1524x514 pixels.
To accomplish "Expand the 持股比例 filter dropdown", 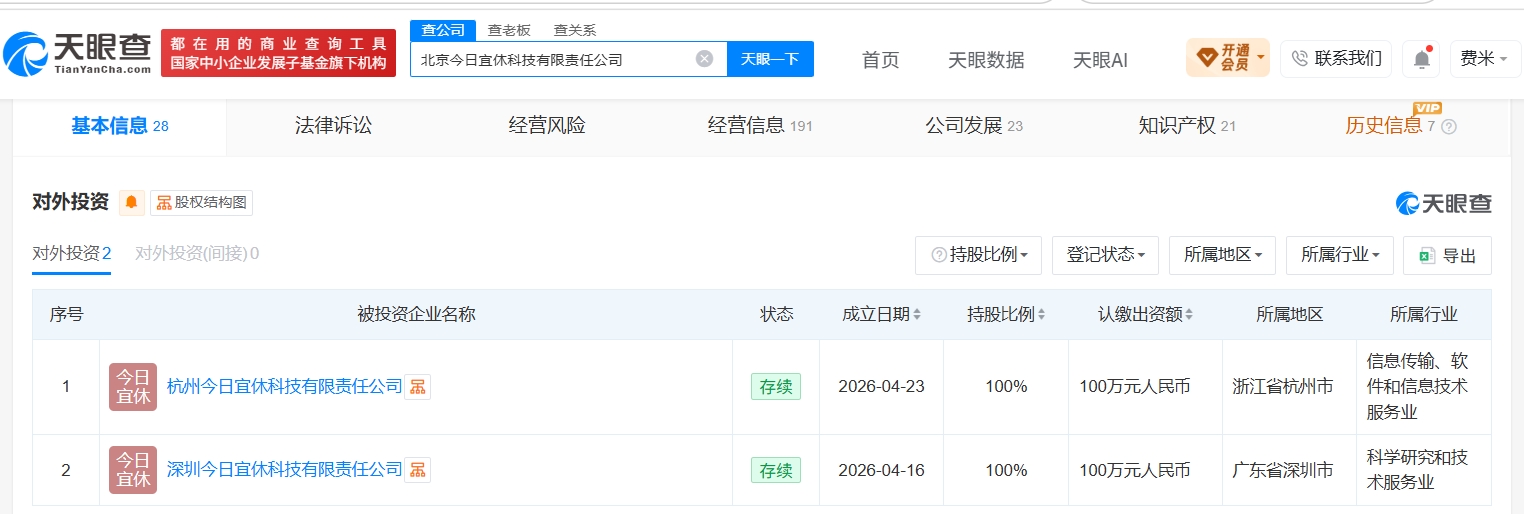I will click(x=978, y=256).
